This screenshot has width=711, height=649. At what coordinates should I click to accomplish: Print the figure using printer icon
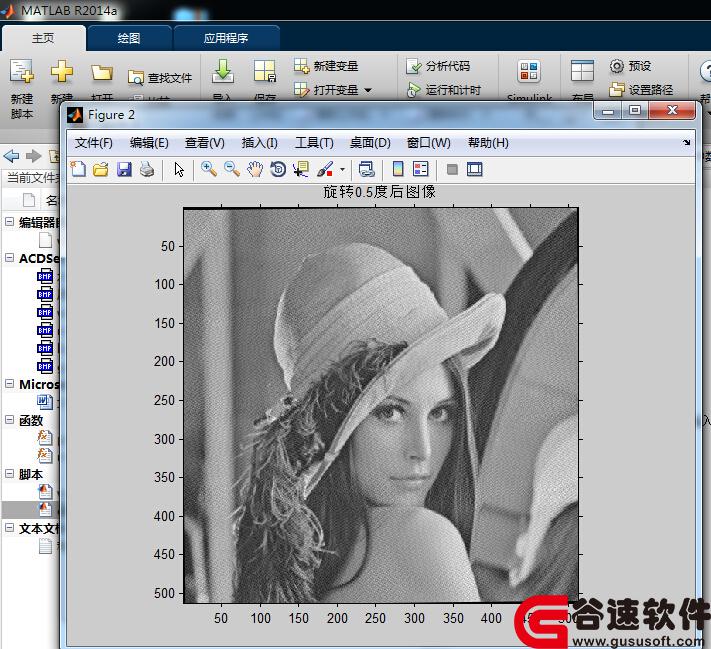[x=146, y=170]
